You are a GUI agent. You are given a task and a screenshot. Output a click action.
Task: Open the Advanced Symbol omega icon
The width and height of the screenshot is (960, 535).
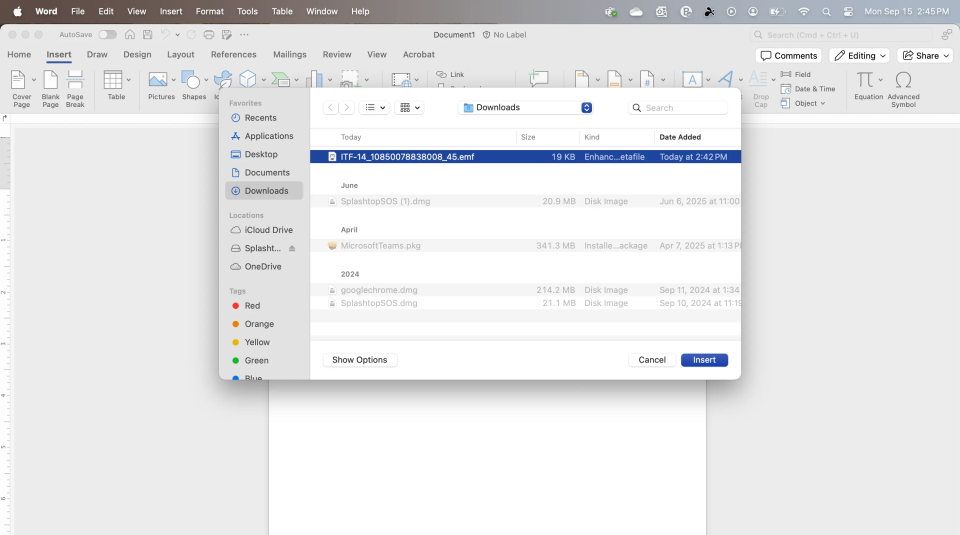tap(903, 81)
